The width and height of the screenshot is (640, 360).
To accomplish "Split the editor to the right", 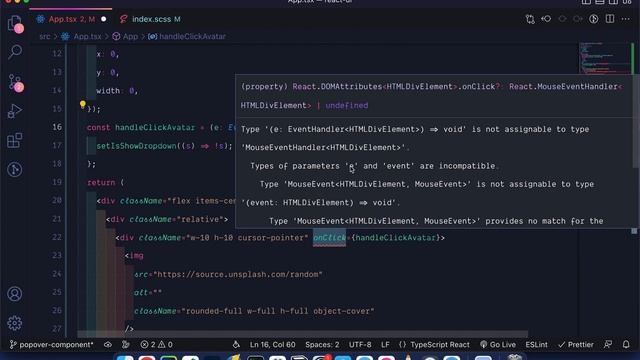I will coord(610,19).
